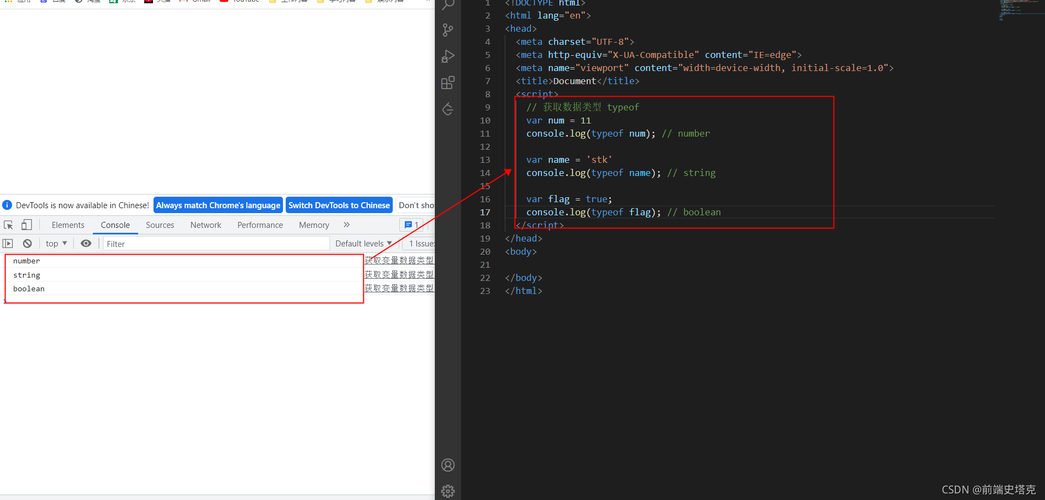Open source link beside number output

(399, 261)
